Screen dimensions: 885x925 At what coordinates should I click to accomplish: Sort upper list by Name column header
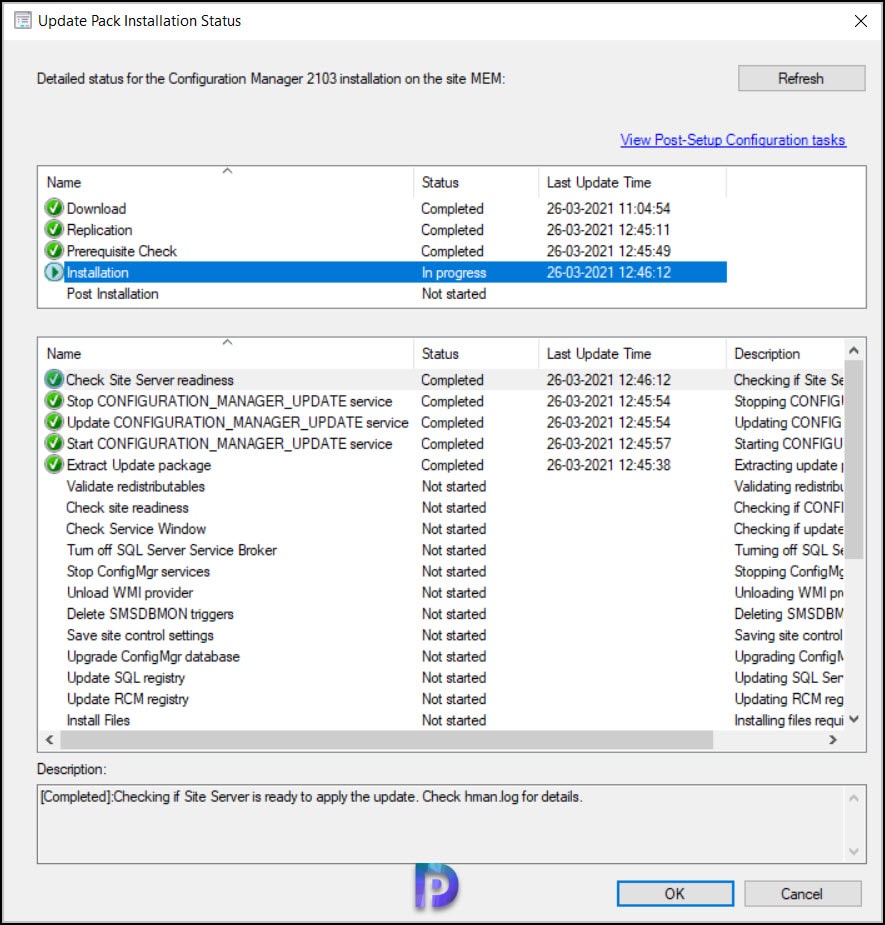click(226, 182)
